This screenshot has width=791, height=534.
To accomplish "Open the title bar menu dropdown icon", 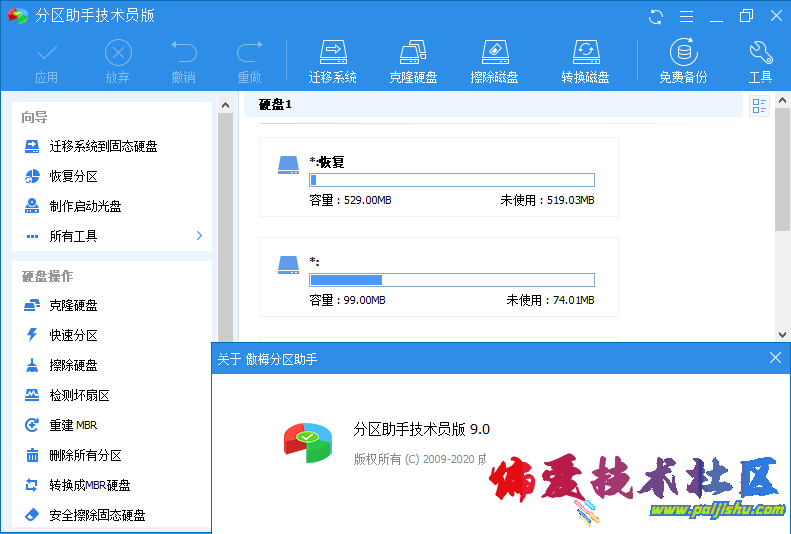I will pyautogui.click(x=685, y=16).
